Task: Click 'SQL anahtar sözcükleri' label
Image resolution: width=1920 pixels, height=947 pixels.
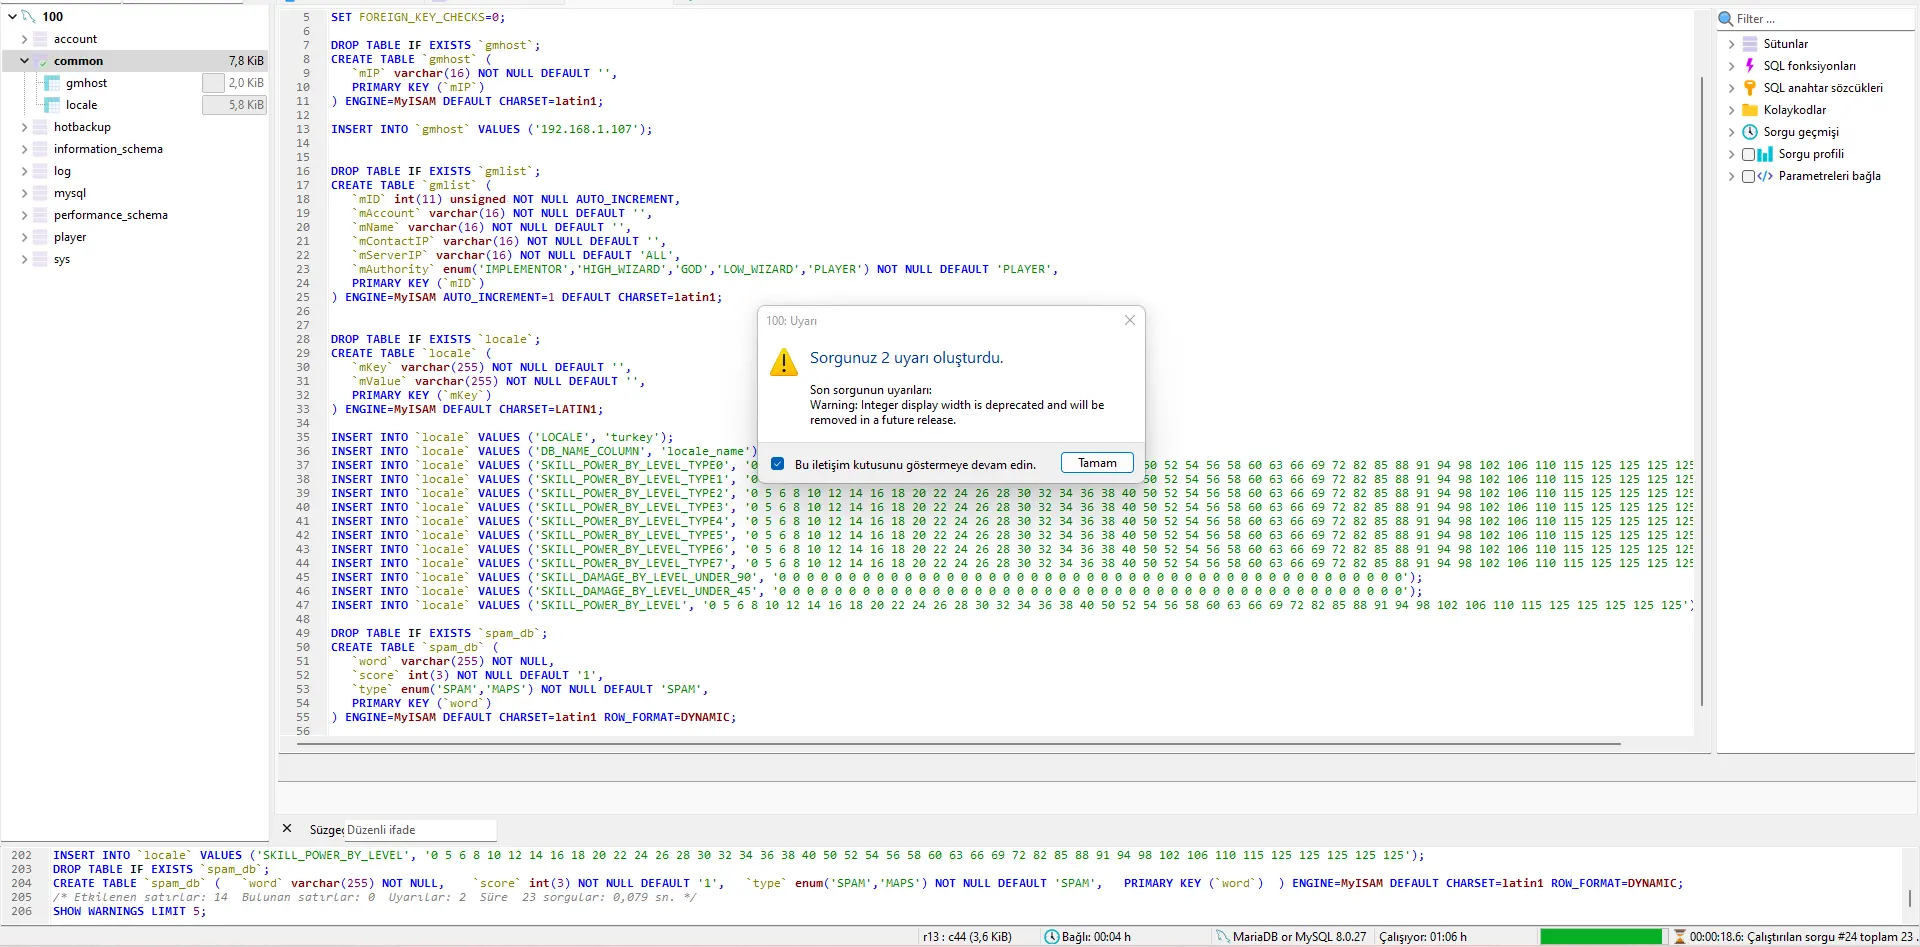Action: 1823,88
